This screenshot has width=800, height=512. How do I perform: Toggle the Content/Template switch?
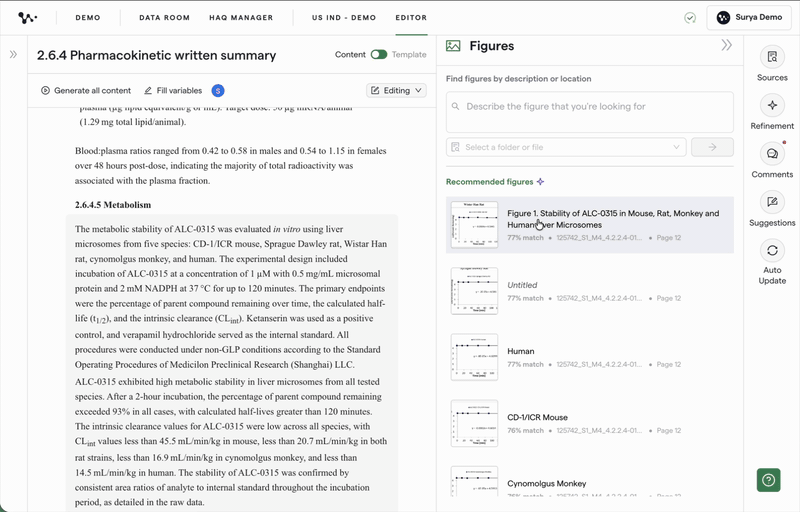pos(379,55)
